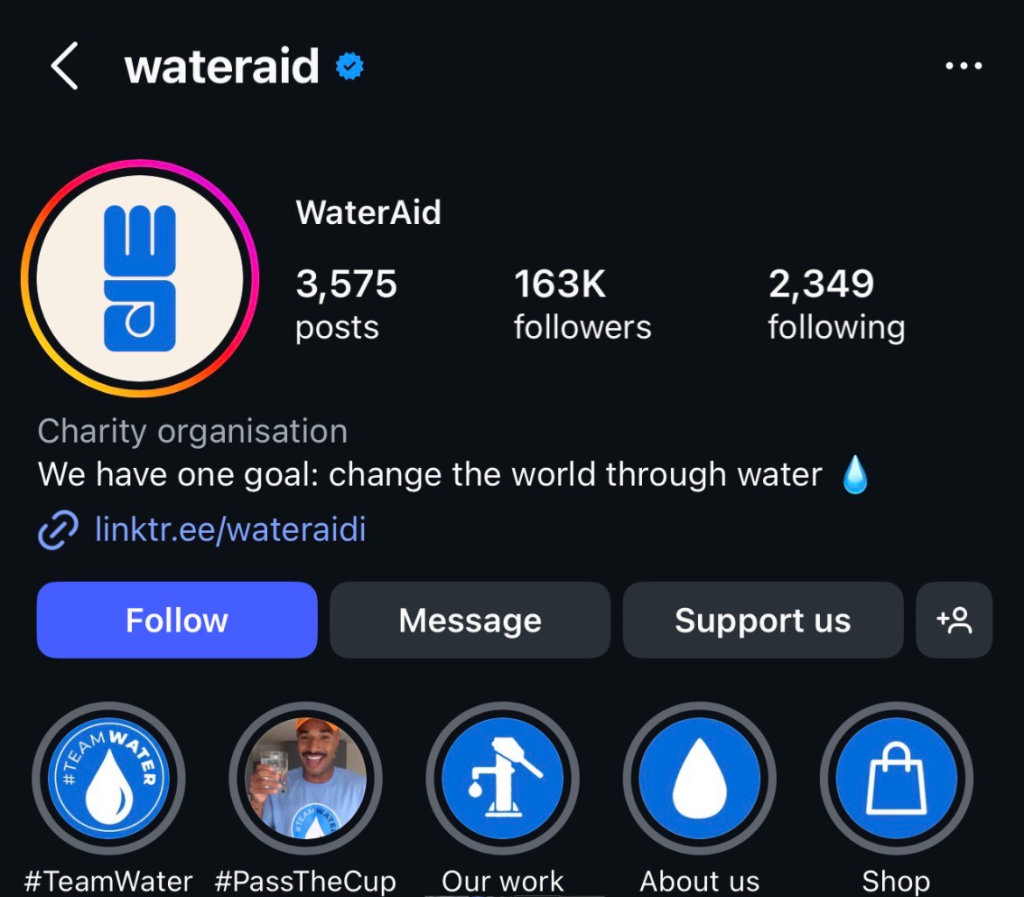Expand suggested accounts with add-person icon
The height and width of the screenshot is (897, 1024).
click(954, 620)
